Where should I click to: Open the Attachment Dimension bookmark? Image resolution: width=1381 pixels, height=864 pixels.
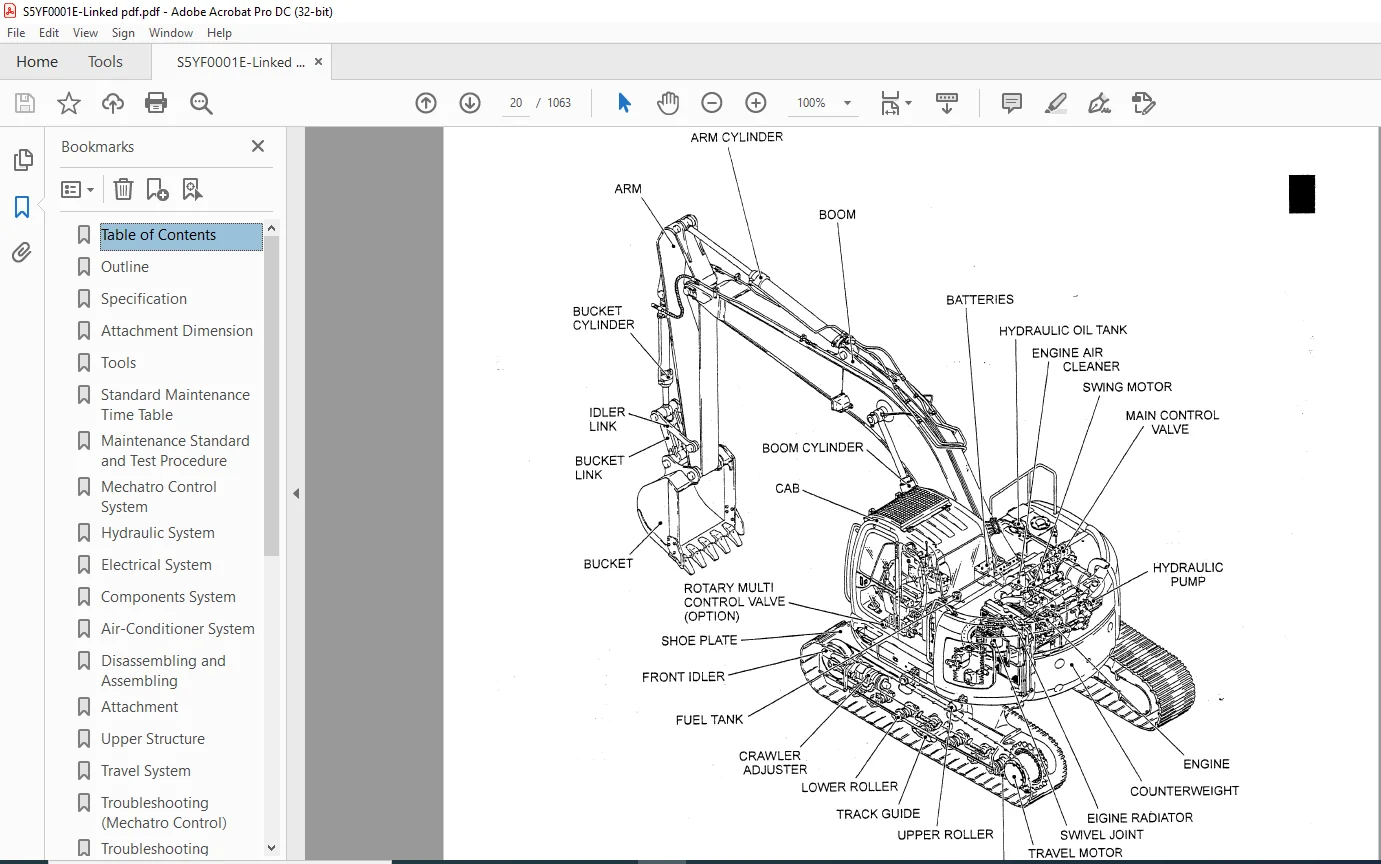tap(177, 331)
